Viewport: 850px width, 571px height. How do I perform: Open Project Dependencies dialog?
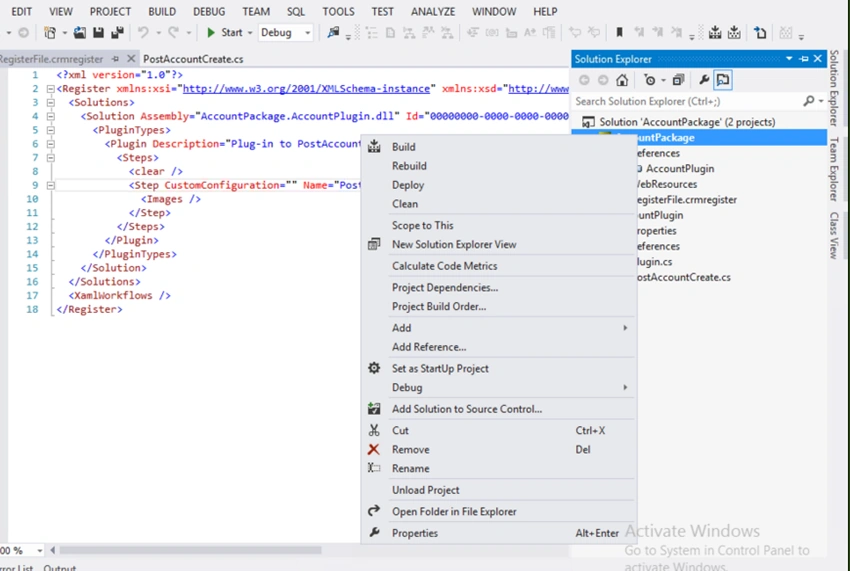[445, 288]
